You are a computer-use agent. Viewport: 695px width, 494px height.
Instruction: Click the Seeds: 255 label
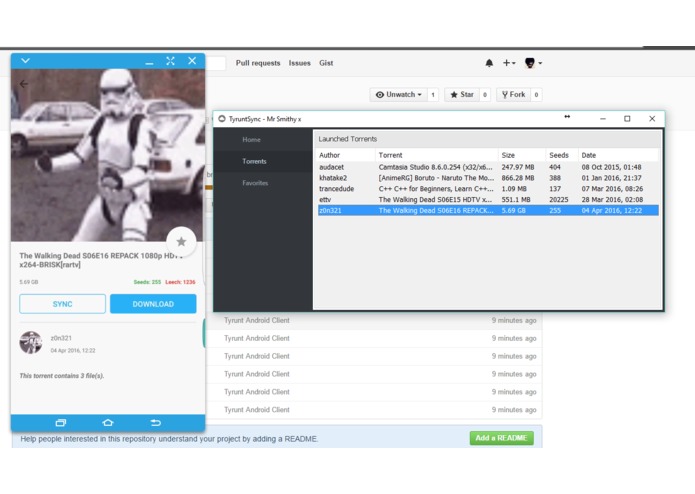[147, 282]
